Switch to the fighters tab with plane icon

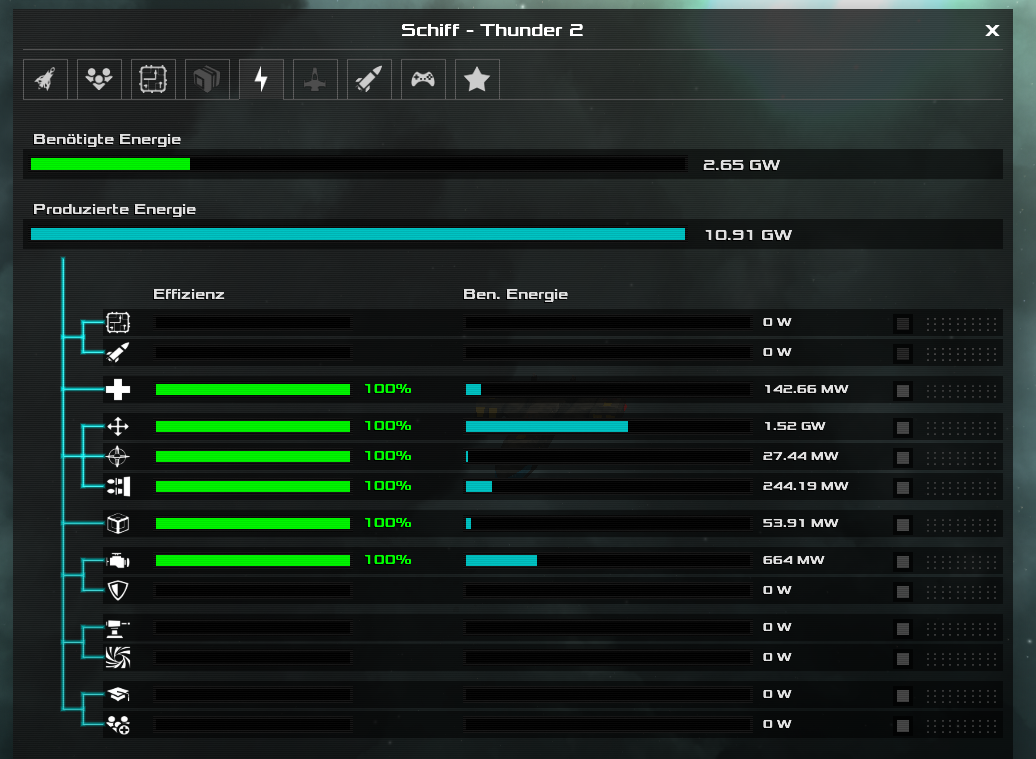point(315,79)
